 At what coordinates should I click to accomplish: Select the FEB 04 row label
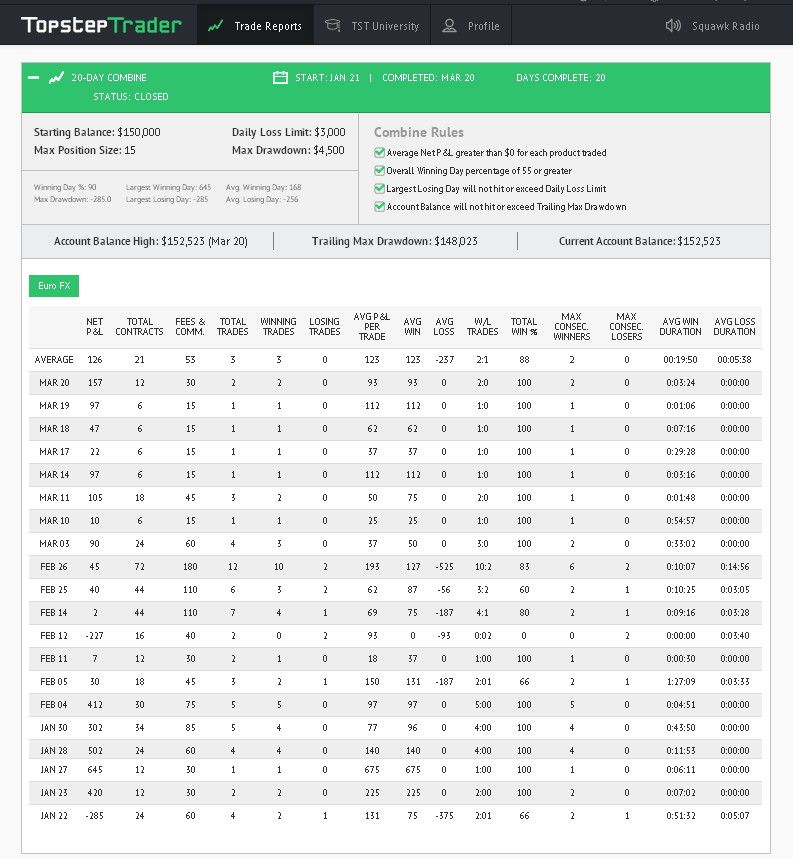[x=54, y=705]
